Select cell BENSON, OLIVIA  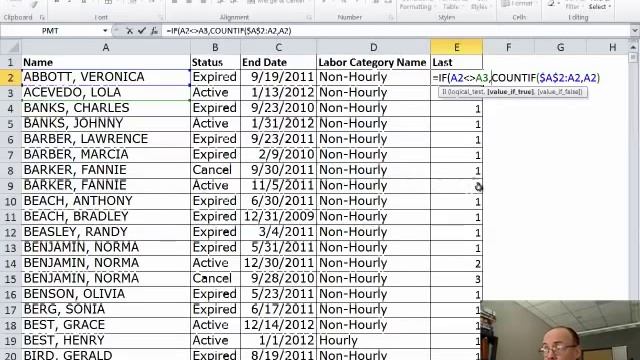[106, 295]
